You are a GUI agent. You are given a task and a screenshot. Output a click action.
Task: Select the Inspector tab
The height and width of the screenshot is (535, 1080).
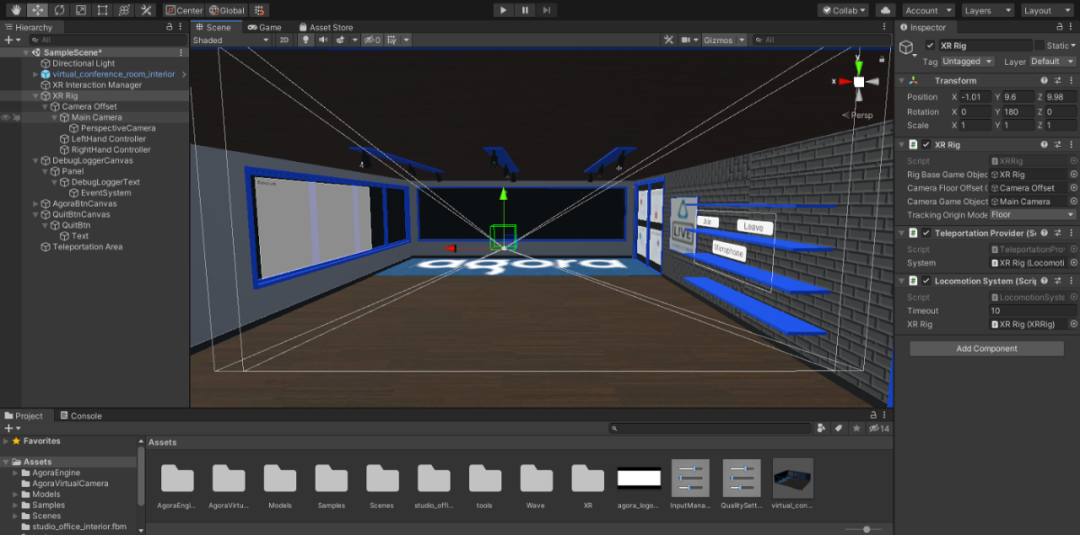[923, 28]
